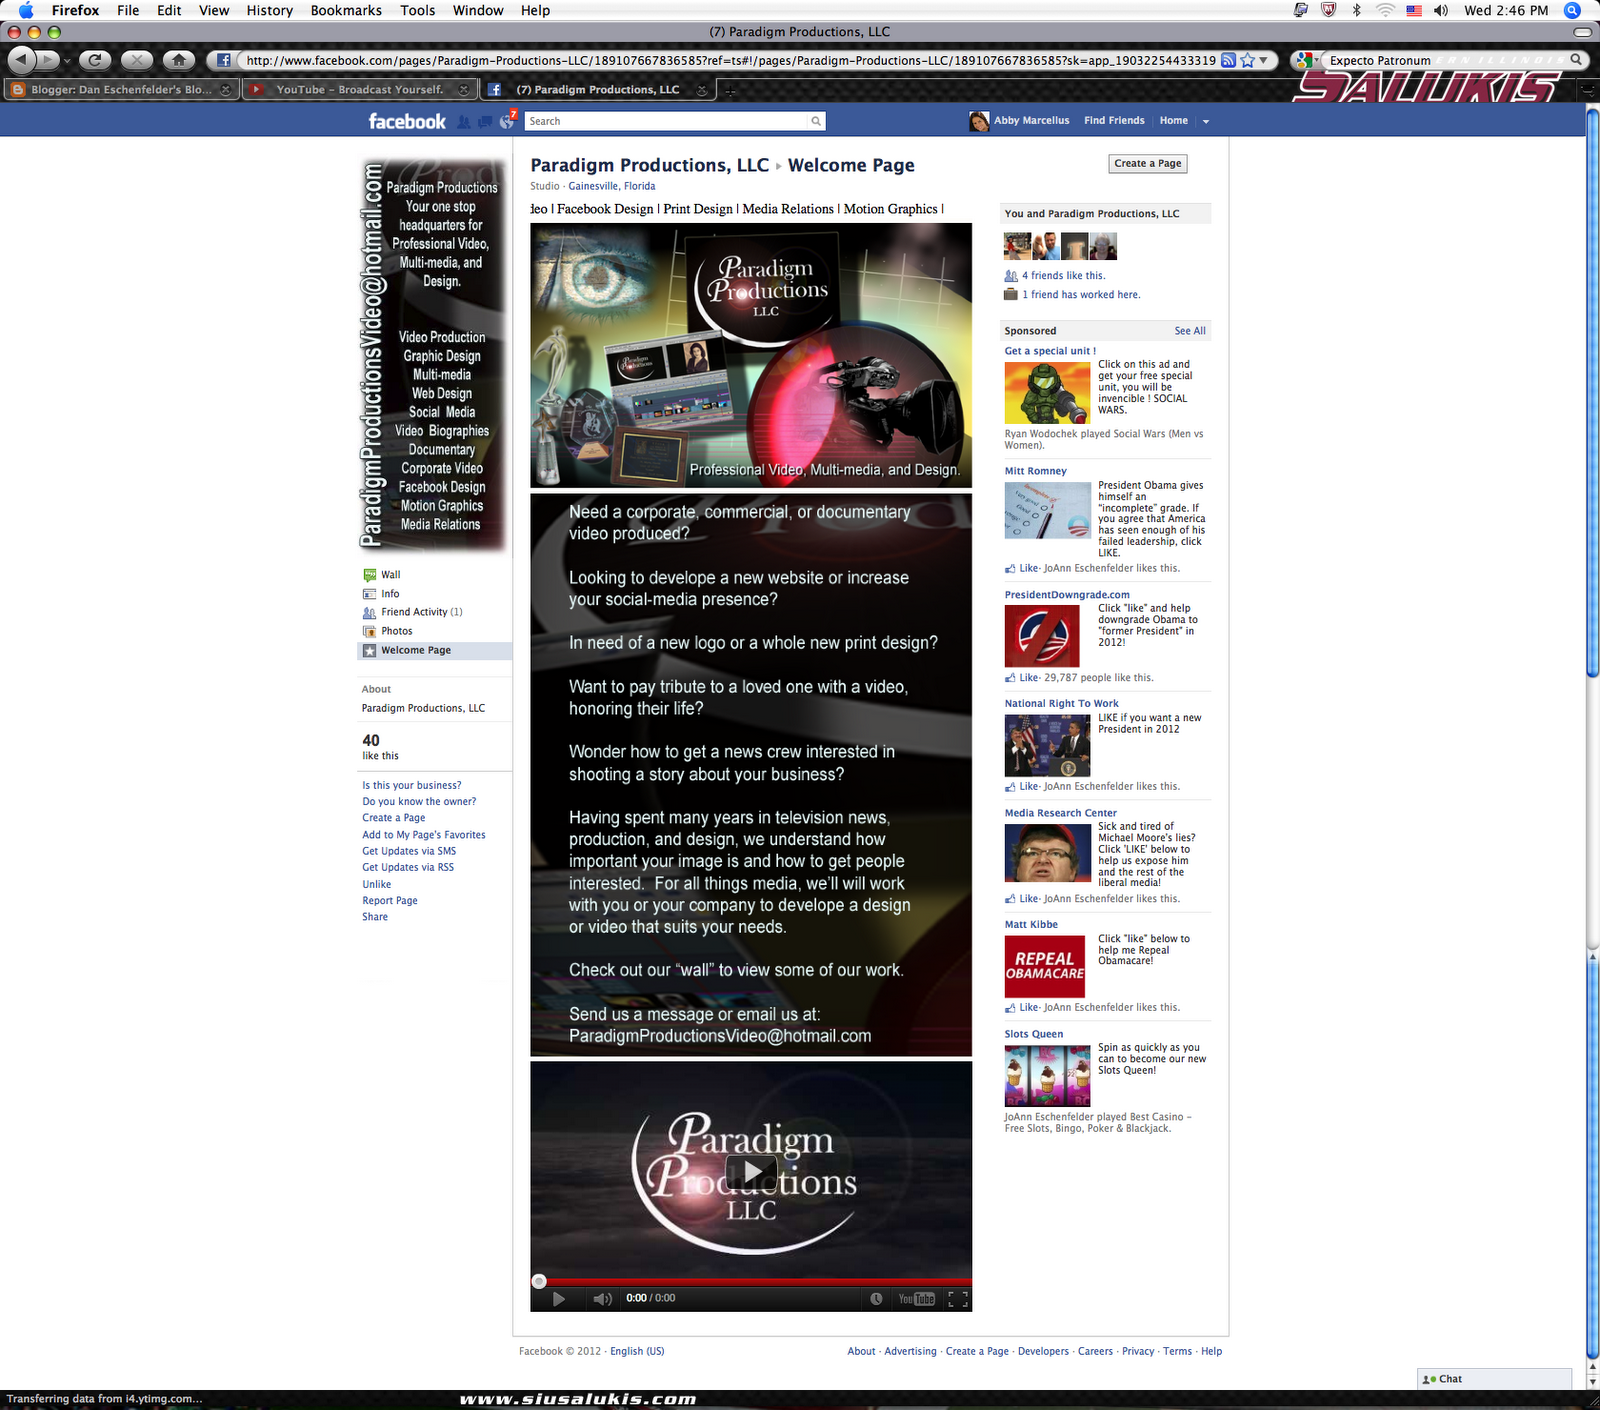Viewport: 1600px width, 1410px height.
Task: Mute the video with speaker icon
Action: tap(602, 1299)
